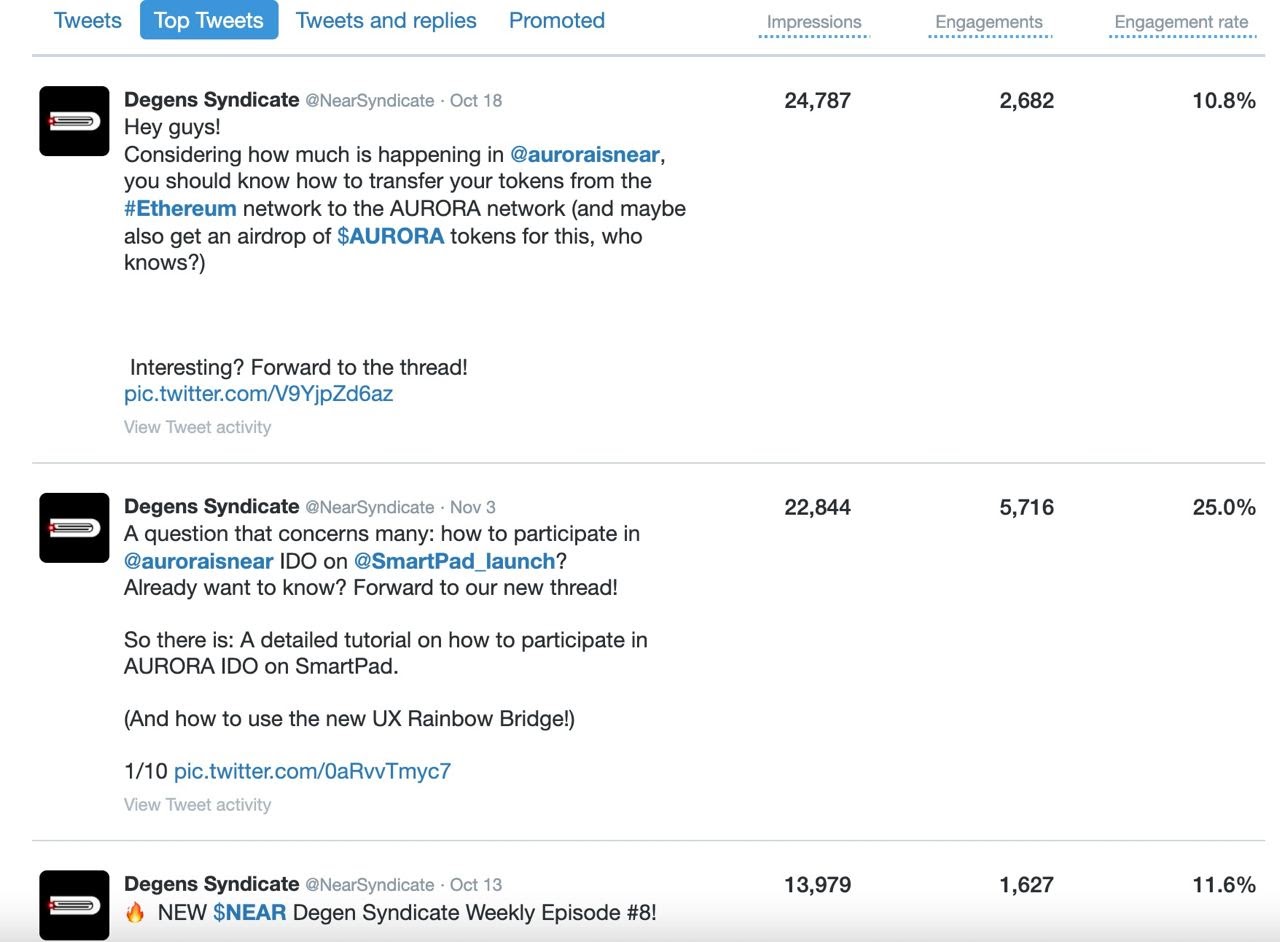Open the Promoted tab
Screen dimensions: 1280x942
(557, 20)
